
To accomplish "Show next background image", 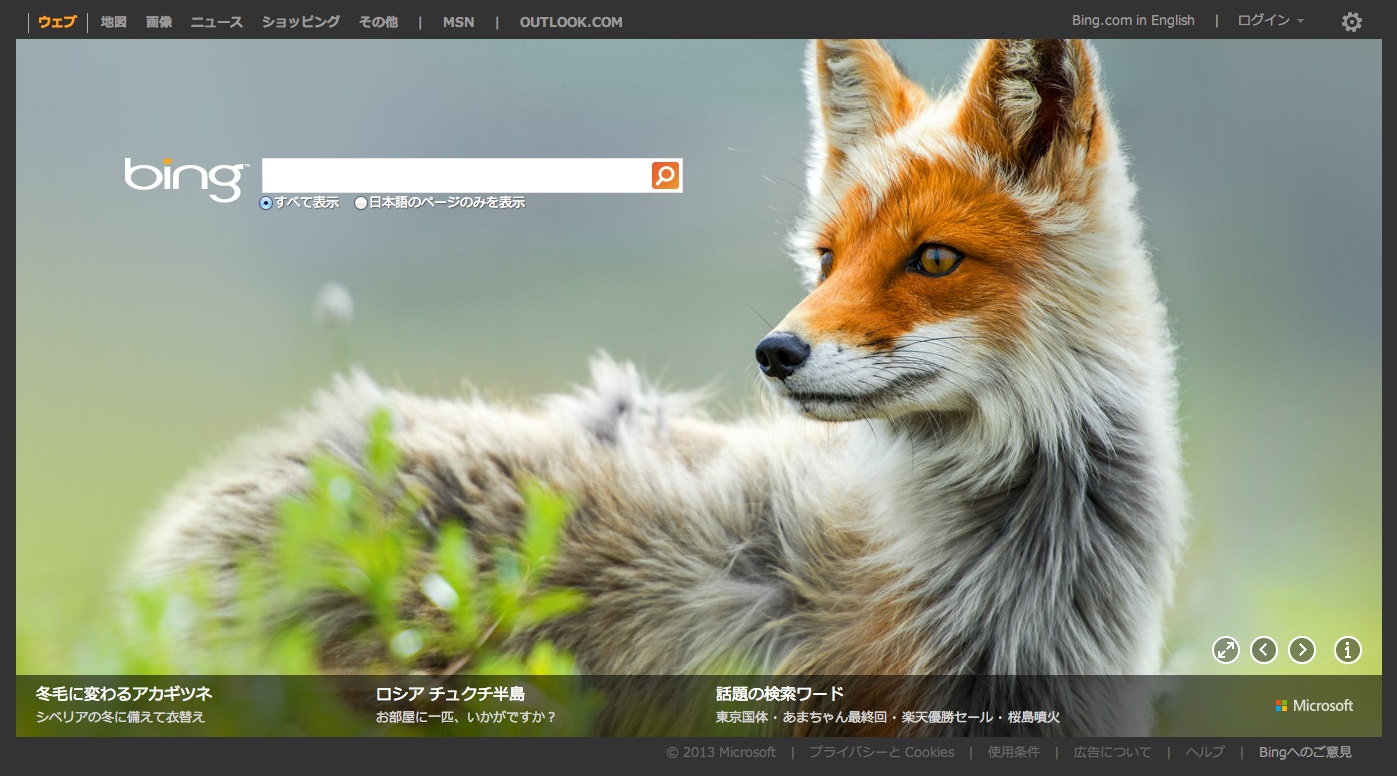I will [x=1301, y=650].
